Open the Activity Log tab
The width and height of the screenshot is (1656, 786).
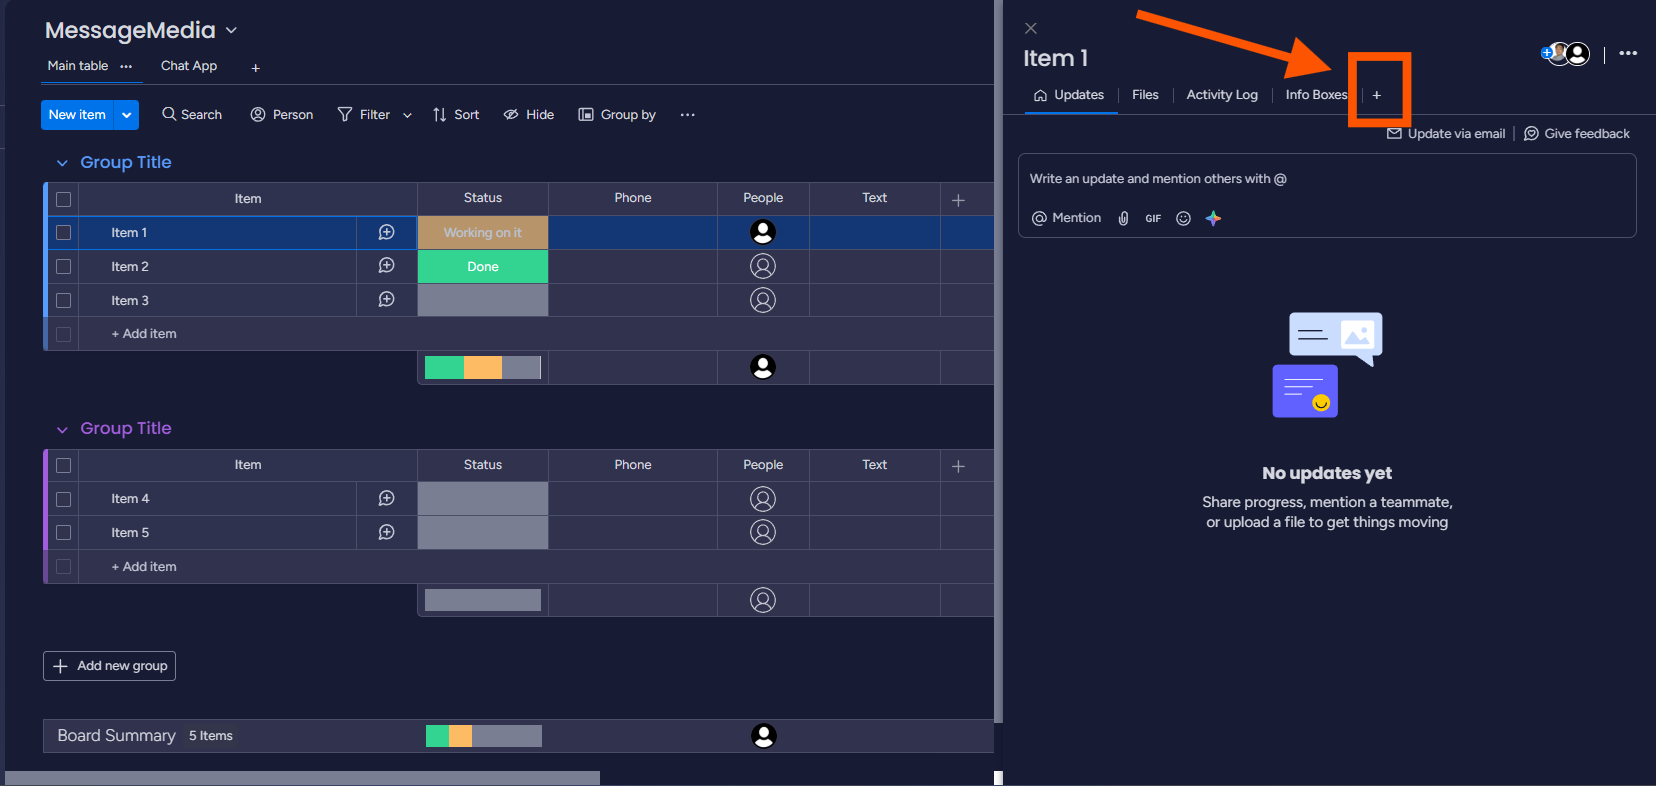click(1222, 95)
